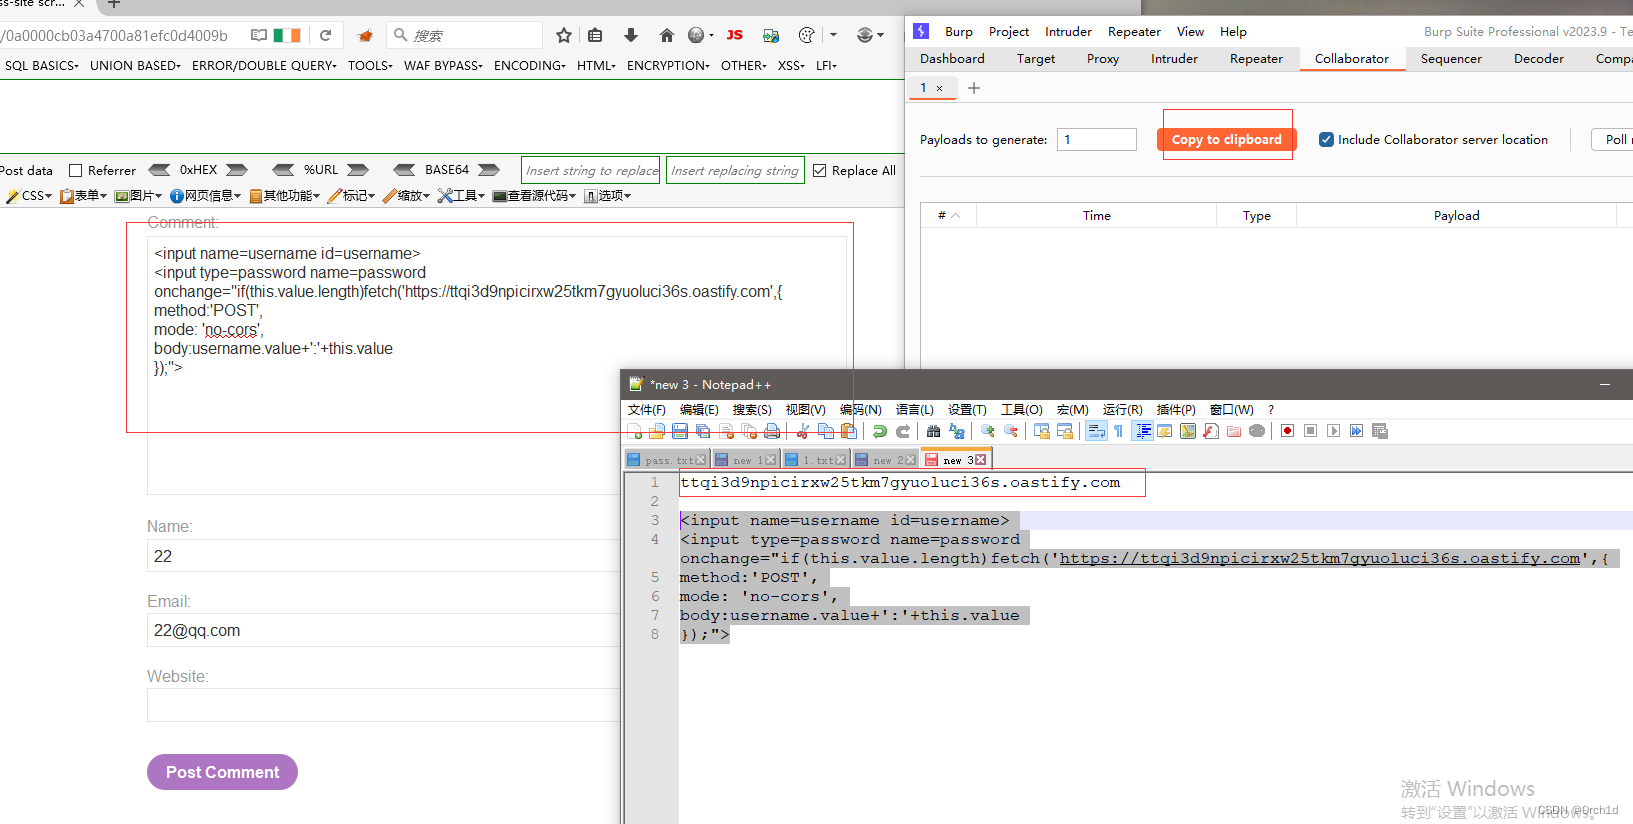This screenshot has height=824, width=1633.
Task: Click the Notepad++ Cut scissors icon
Action: [x=803, y=431]
